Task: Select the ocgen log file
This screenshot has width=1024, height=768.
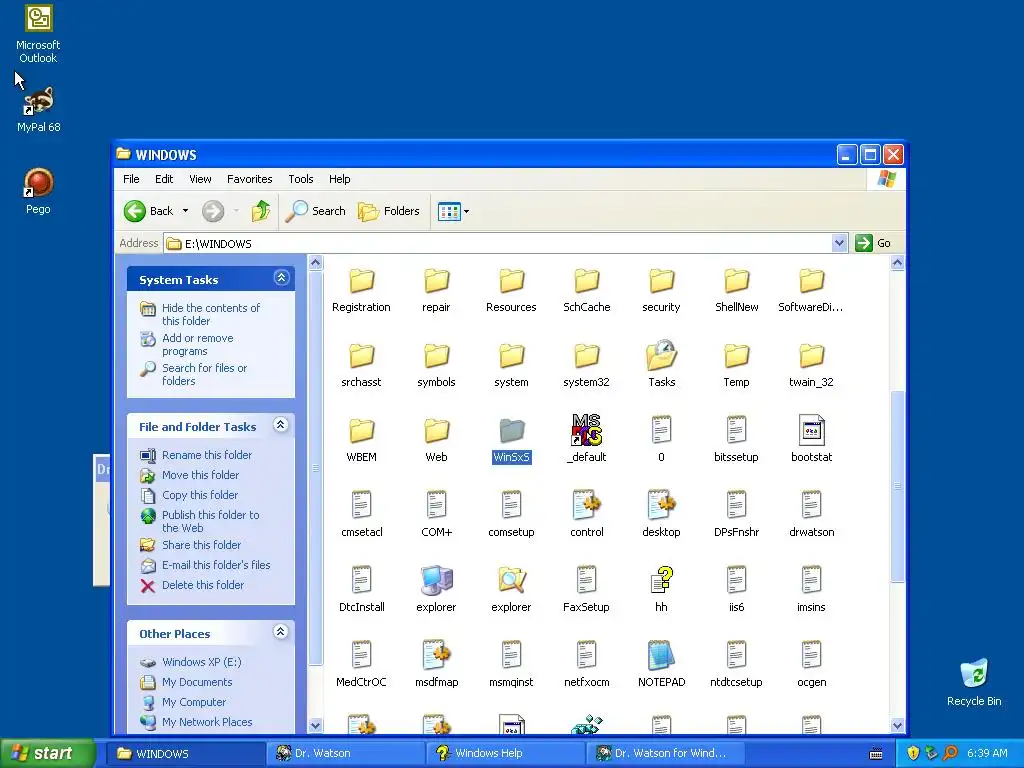Action: tap(811, 664)
